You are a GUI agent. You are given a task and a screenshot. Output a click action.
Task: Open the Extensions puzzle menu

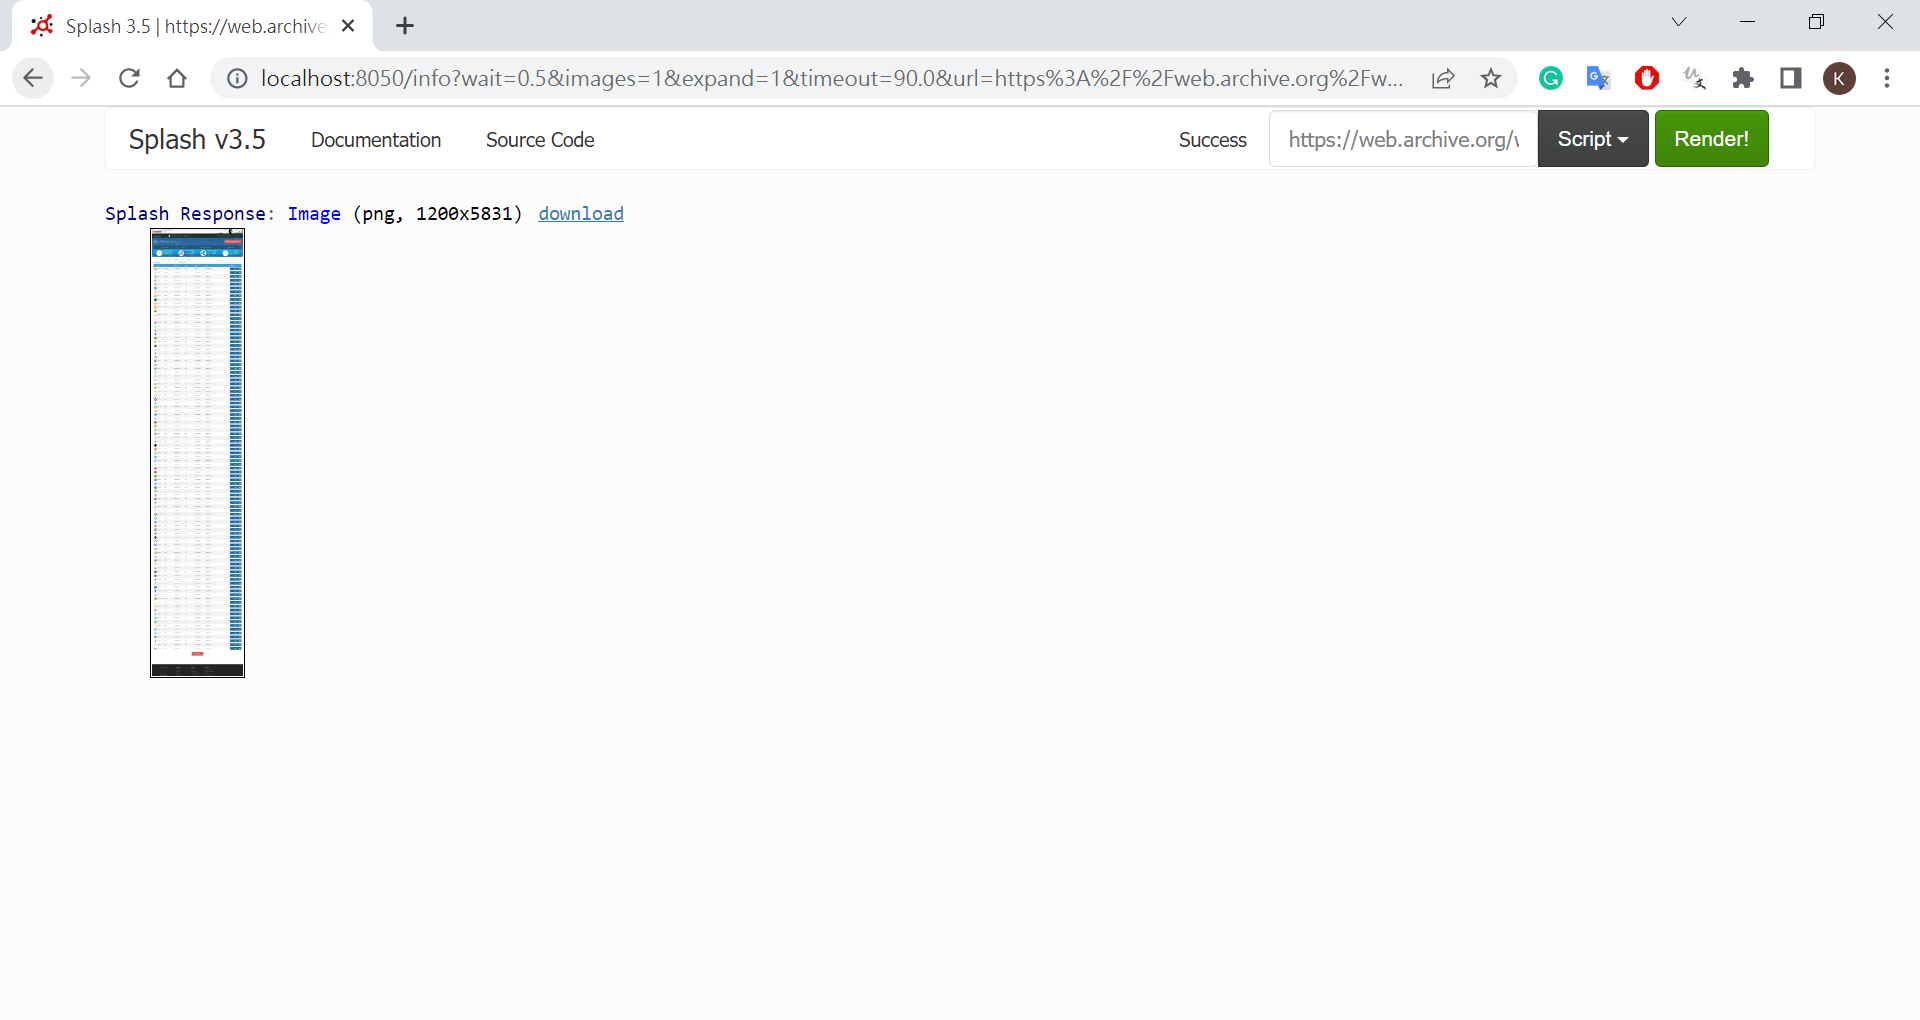point(1743,78)
